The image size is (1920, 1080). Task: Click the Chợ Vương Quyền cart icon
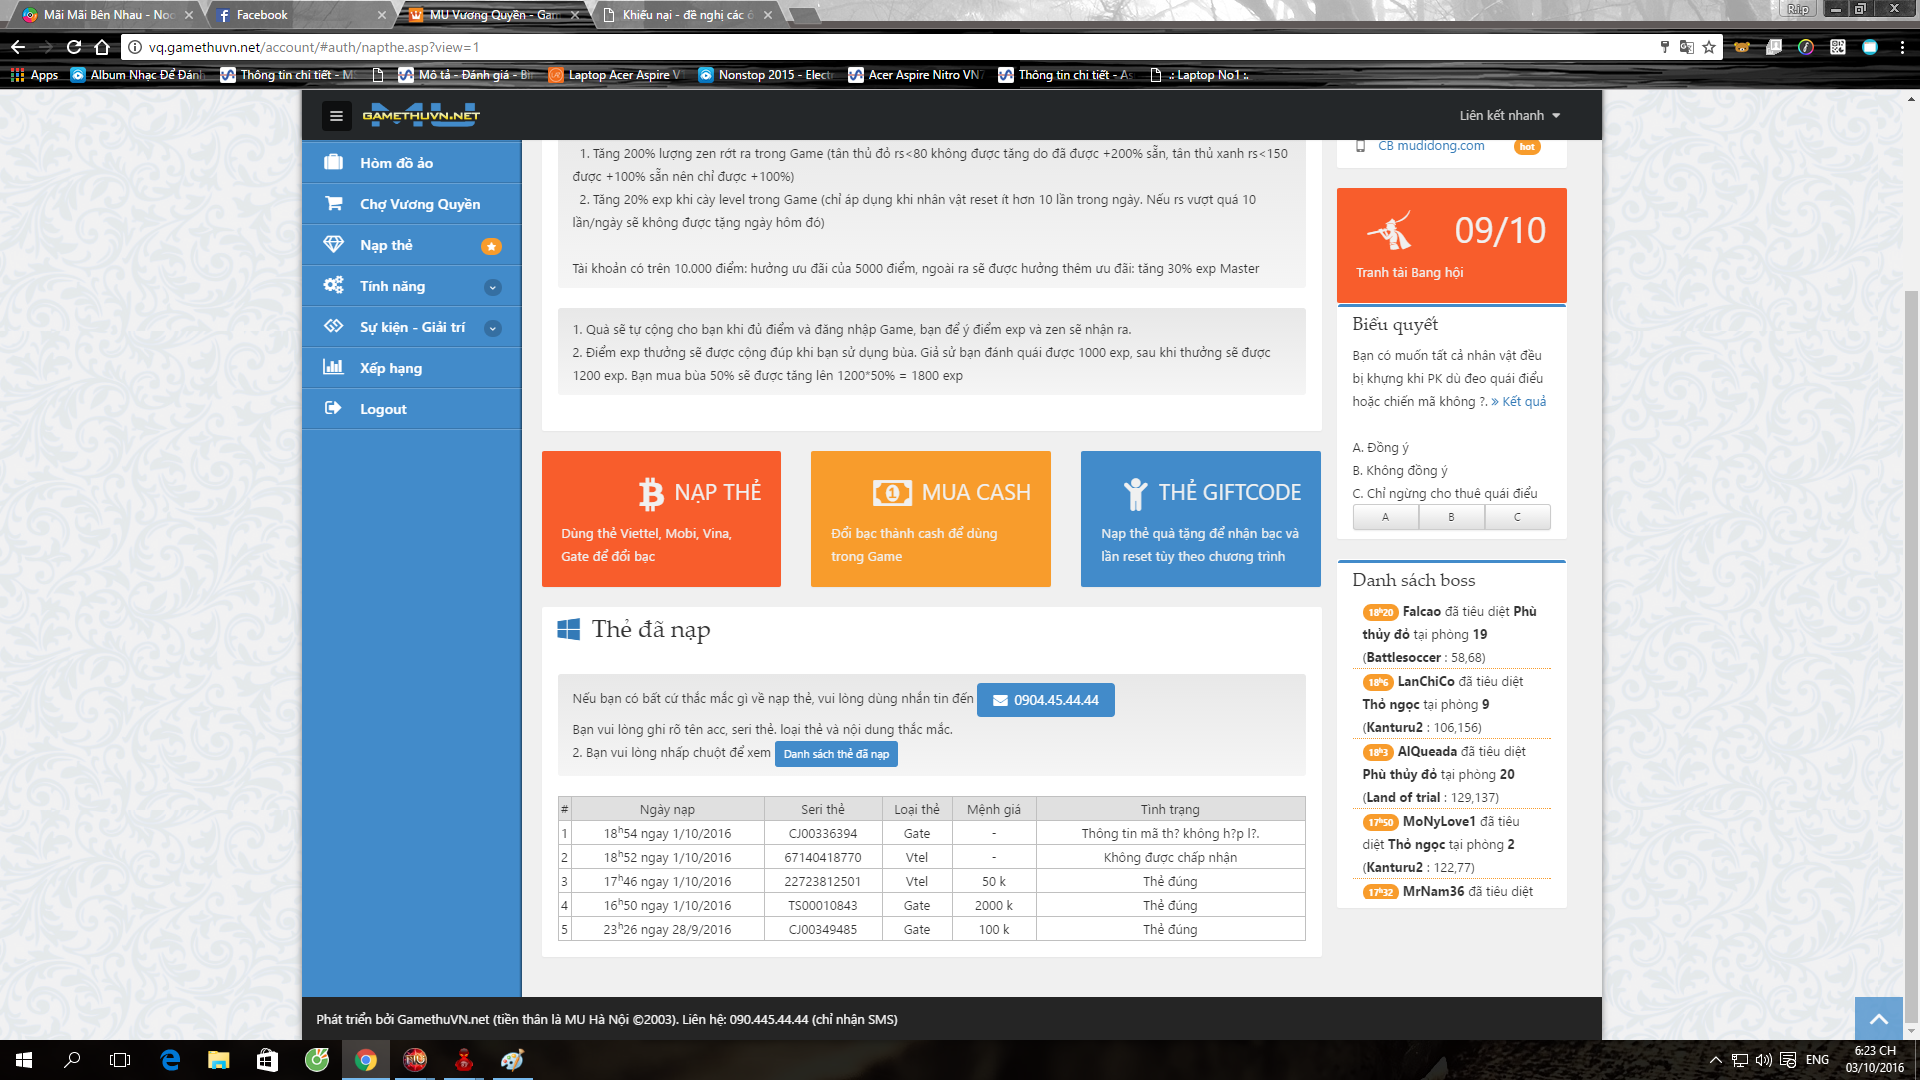tap(333, 203)
